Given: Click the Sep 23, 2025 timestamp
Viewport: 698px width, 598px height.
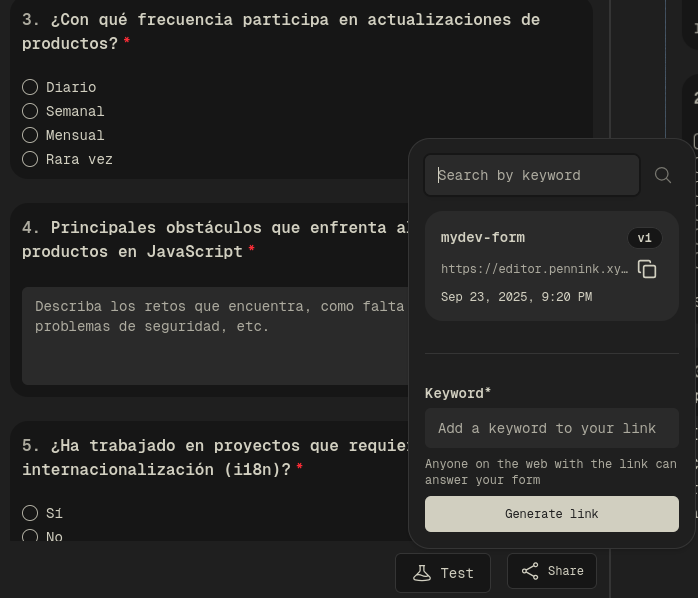Looking at the screenshot, I should point(516,297).
